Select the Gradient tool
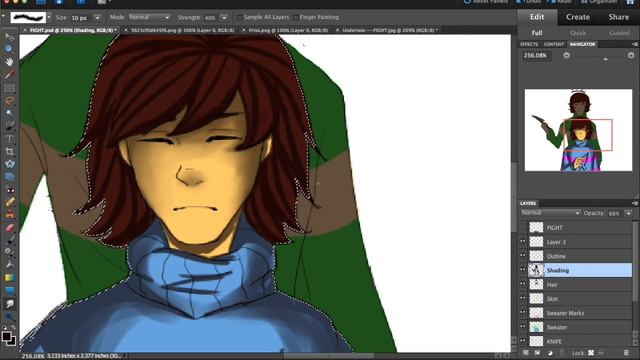This screenshot has width=640, height=360. (9, 278)
